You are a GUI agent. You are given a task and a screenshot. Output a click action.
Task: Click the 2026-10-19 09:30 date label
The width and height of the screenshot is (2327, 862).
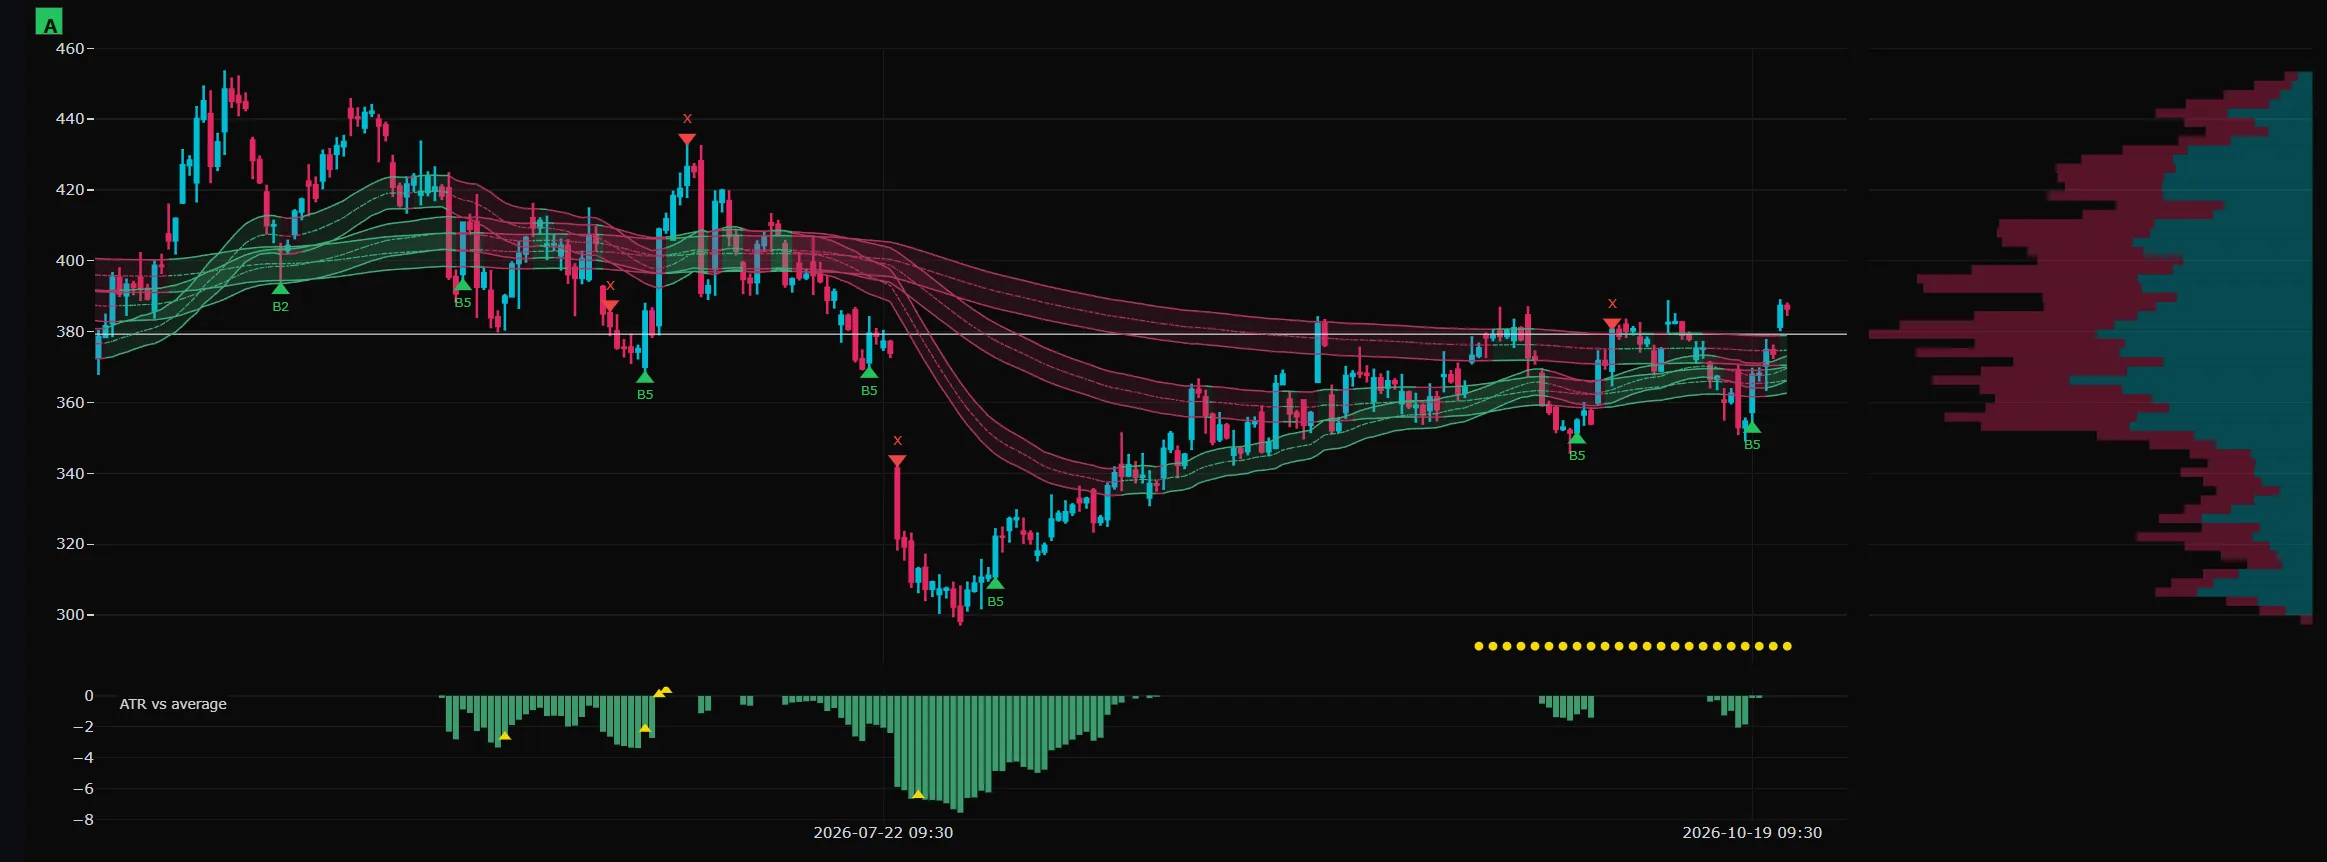tap(1752, 833)
